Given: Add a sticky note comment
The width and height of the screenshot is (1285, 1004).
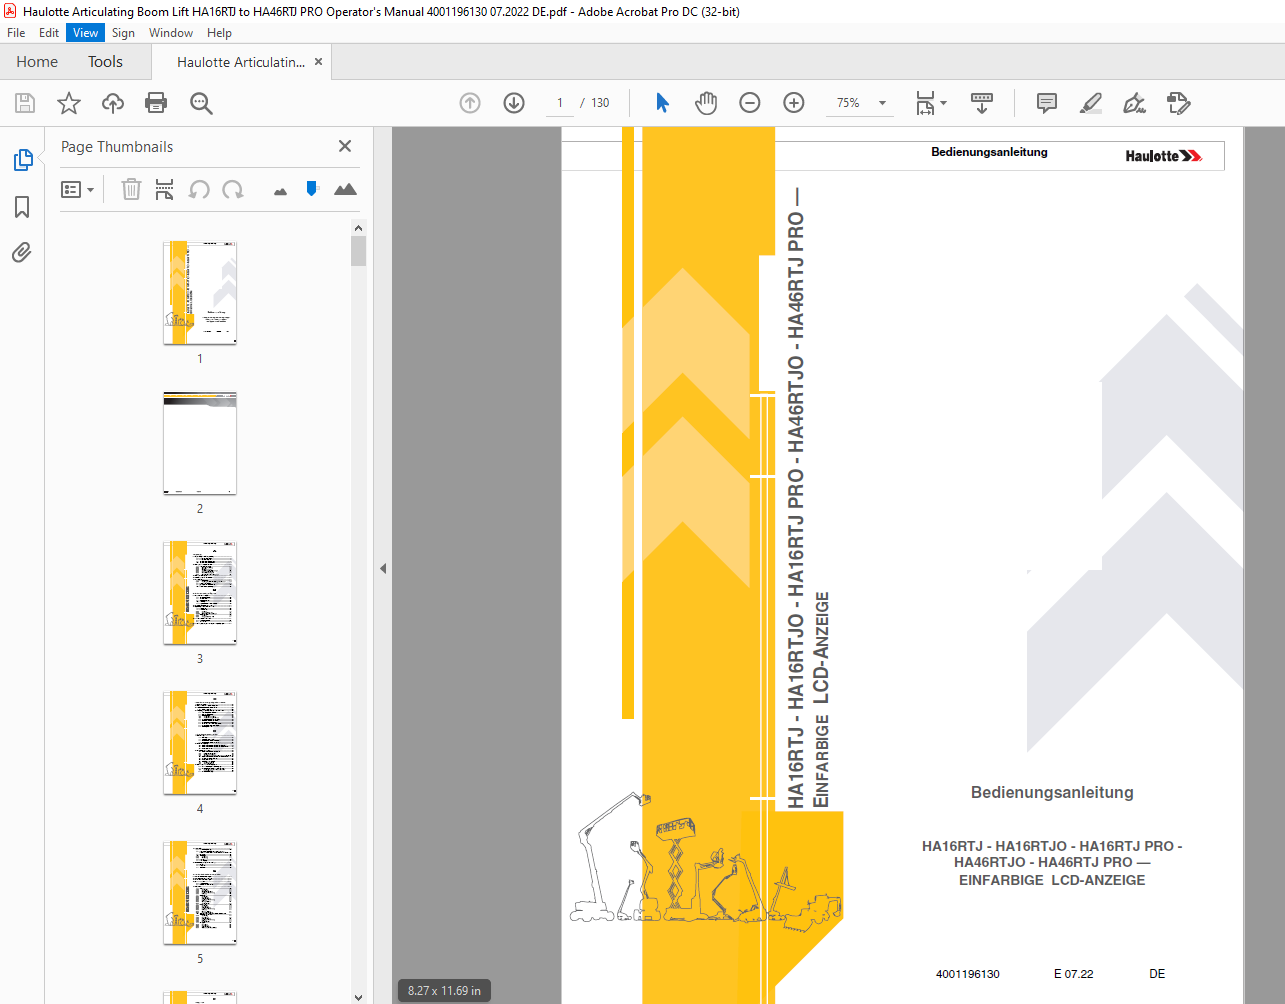Looking at the screenshot, I should (x=1047, y=103).
